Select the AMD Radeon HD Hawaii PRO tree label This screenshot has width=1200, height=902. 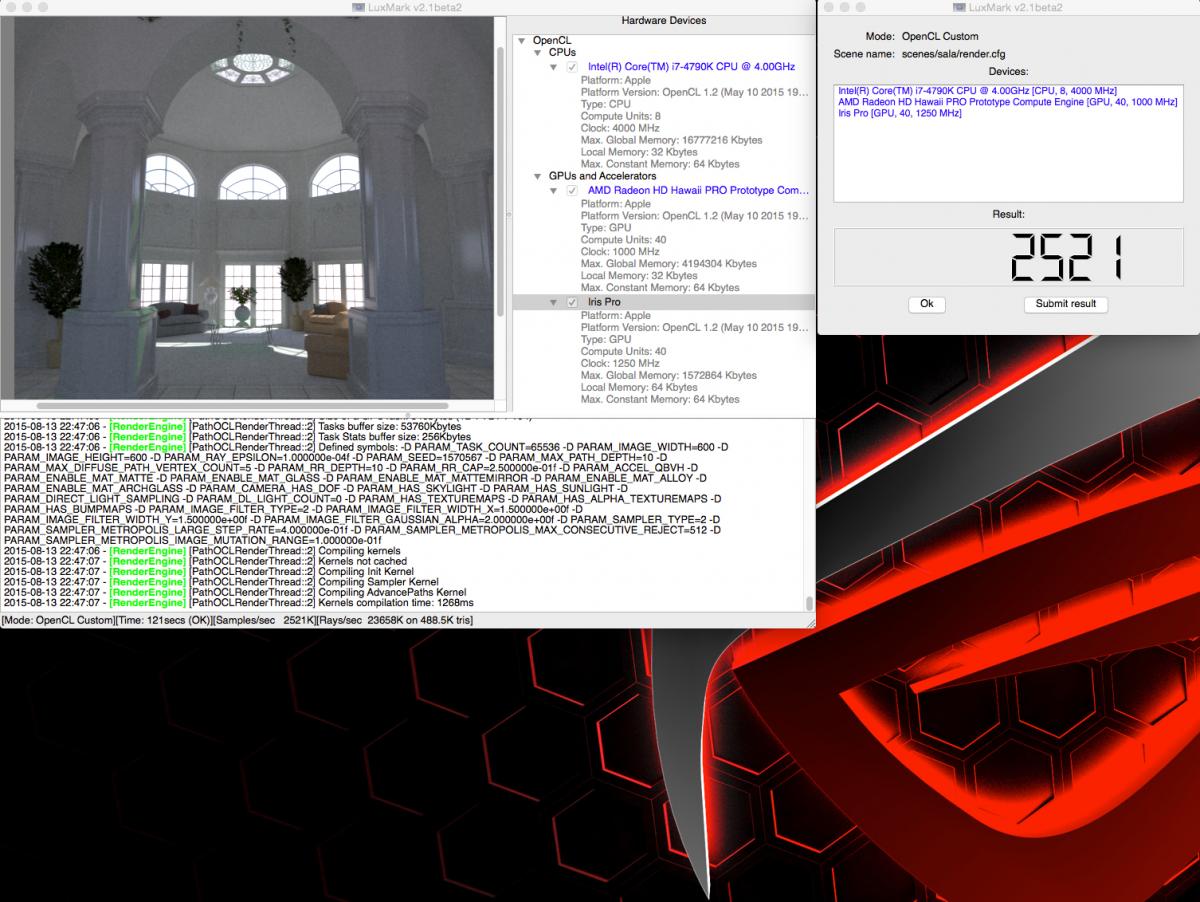pos(698,190)
